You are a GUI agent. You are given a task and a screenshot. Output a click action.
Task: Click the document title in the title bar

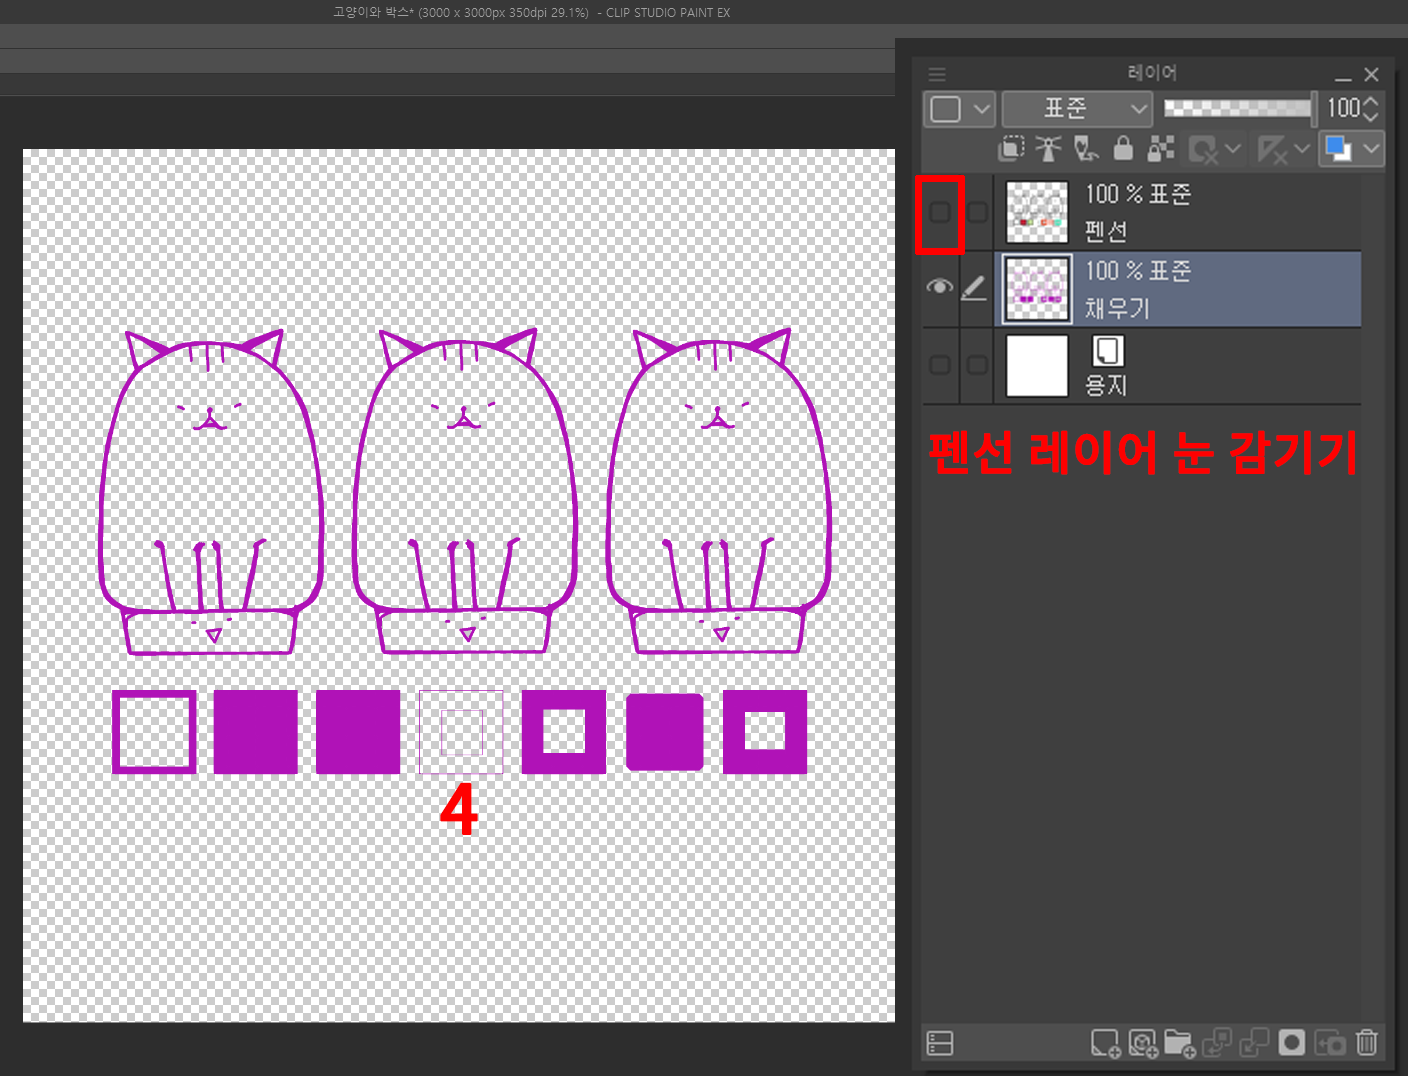[x=532, y=12]
